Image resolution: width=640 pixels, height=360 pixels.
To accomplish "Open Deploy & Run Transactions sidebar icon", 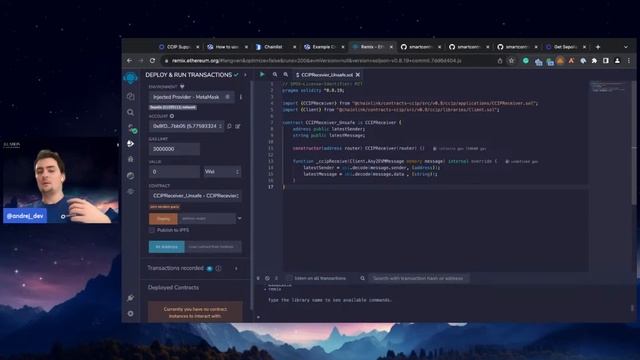I will pos(131,144).
